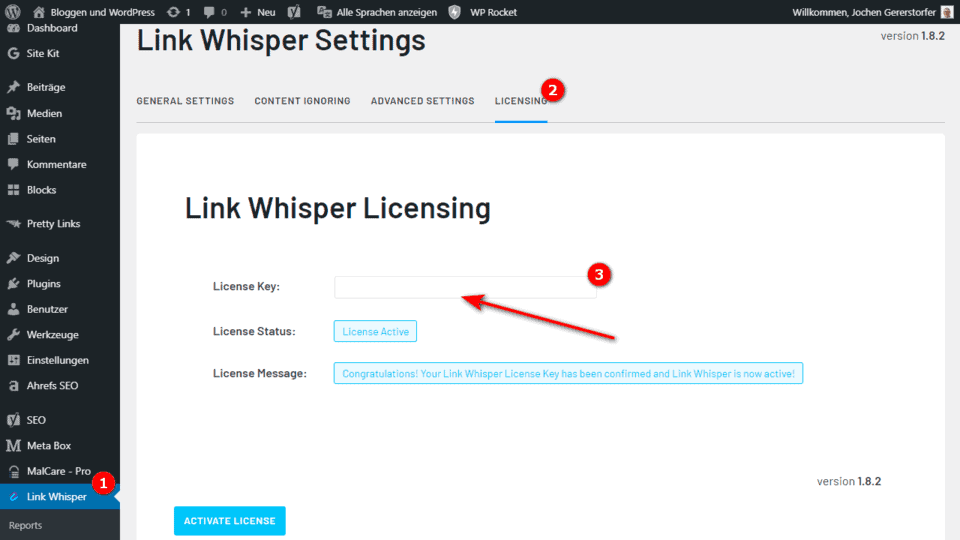Open the Alle Sprachen anzeigen language menu
This screenshot has width=960, height=540.
coord(377,12)
